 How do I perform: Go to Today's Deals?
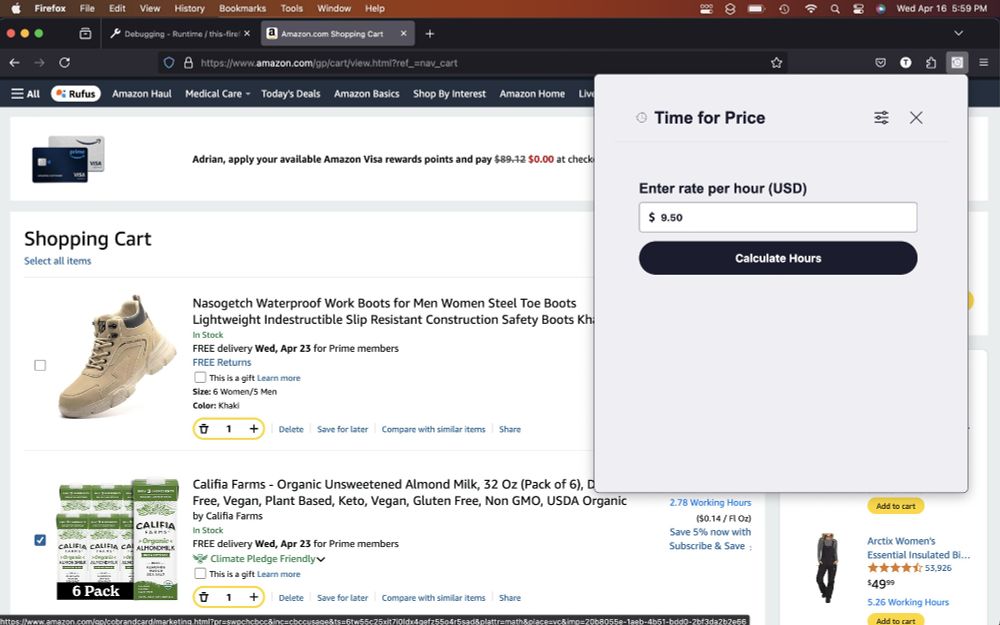point(291,94)
